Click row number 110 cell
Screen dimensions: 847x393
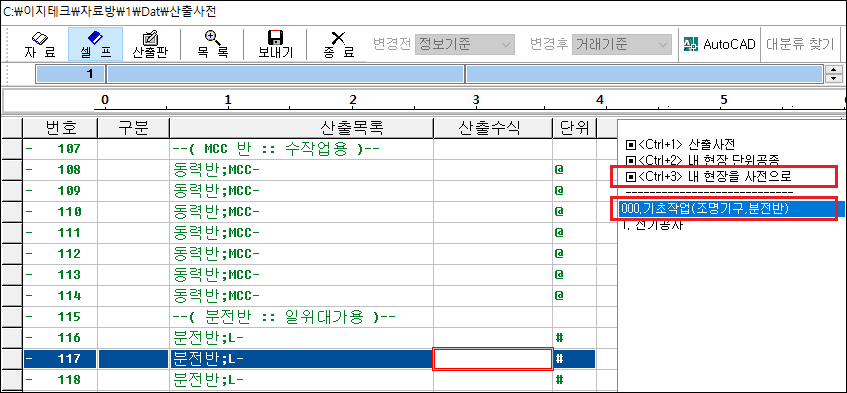pyautogui.click(x=60, y=212)
